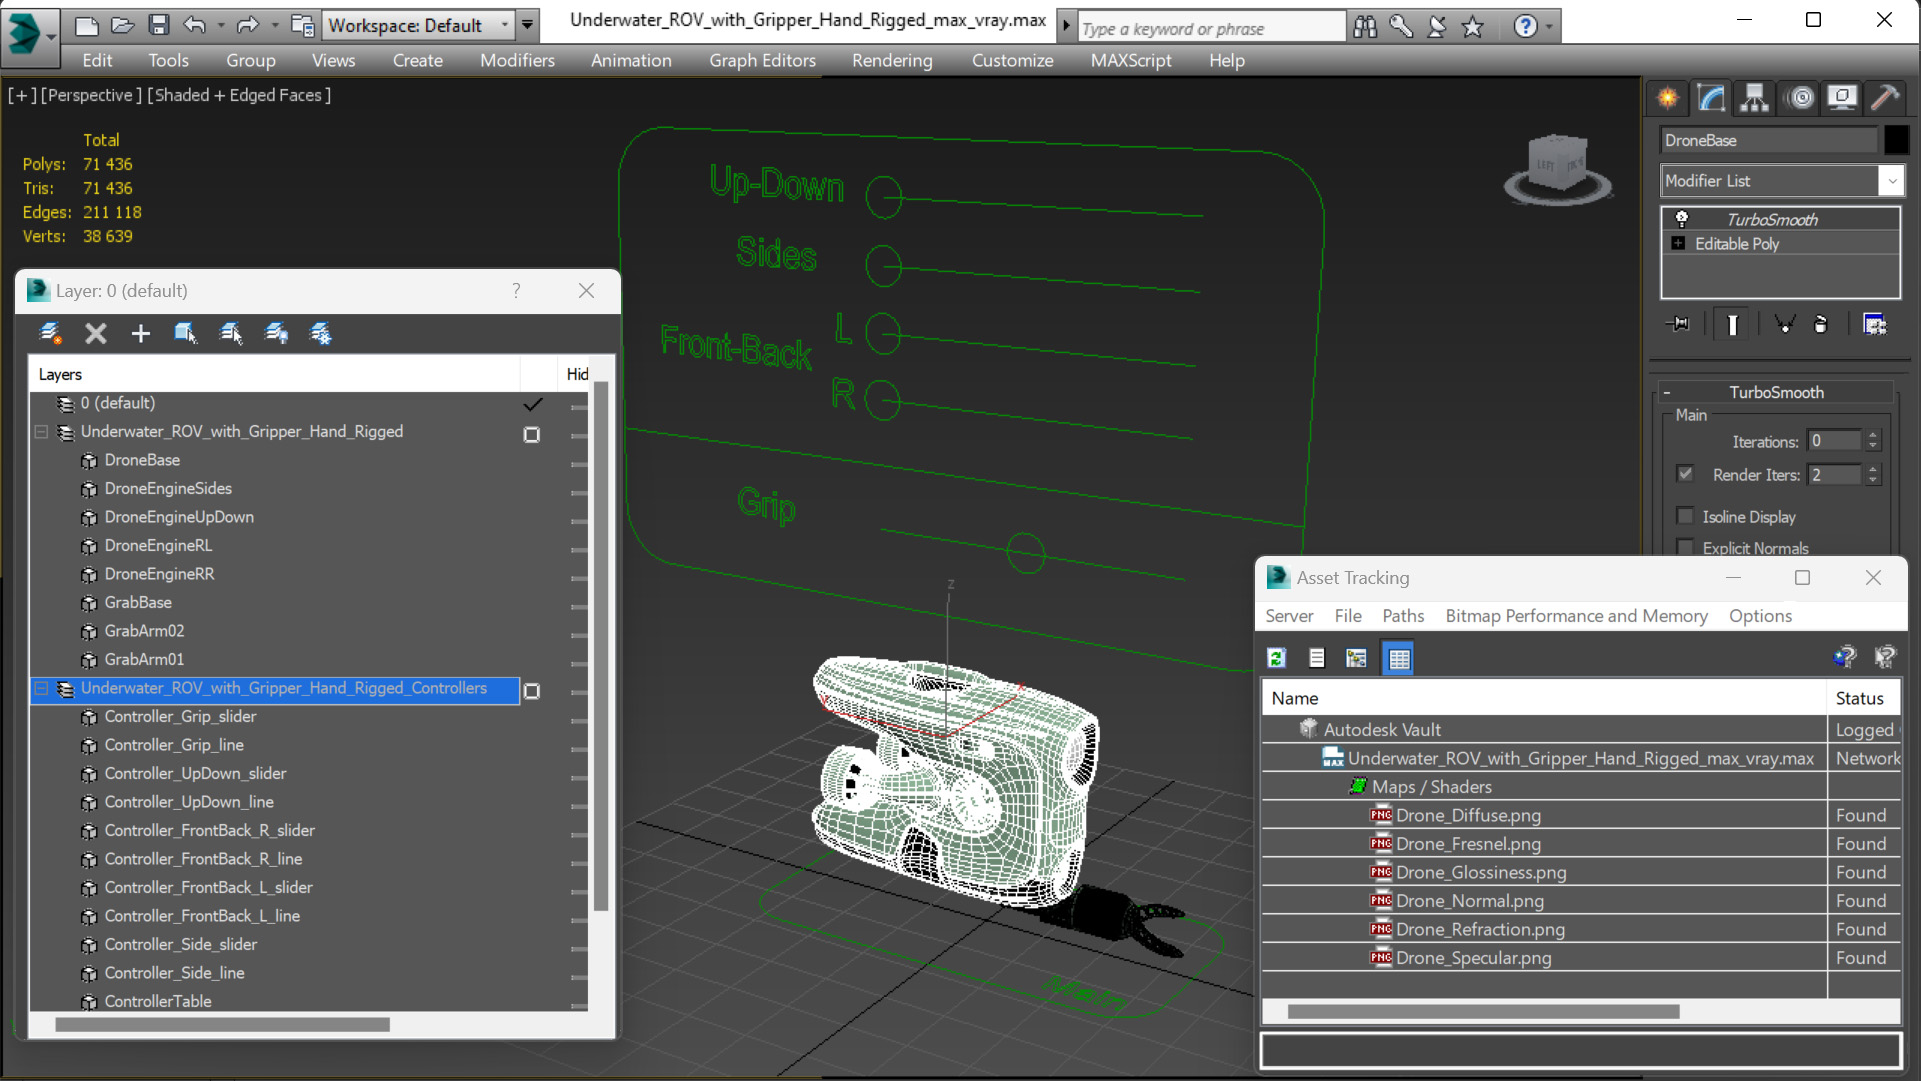Toggle Underwater_ROV_with_Gripper_Hand_Rigged layer current box
This screenshot has width=1921, height=1081.
[532, 435]
